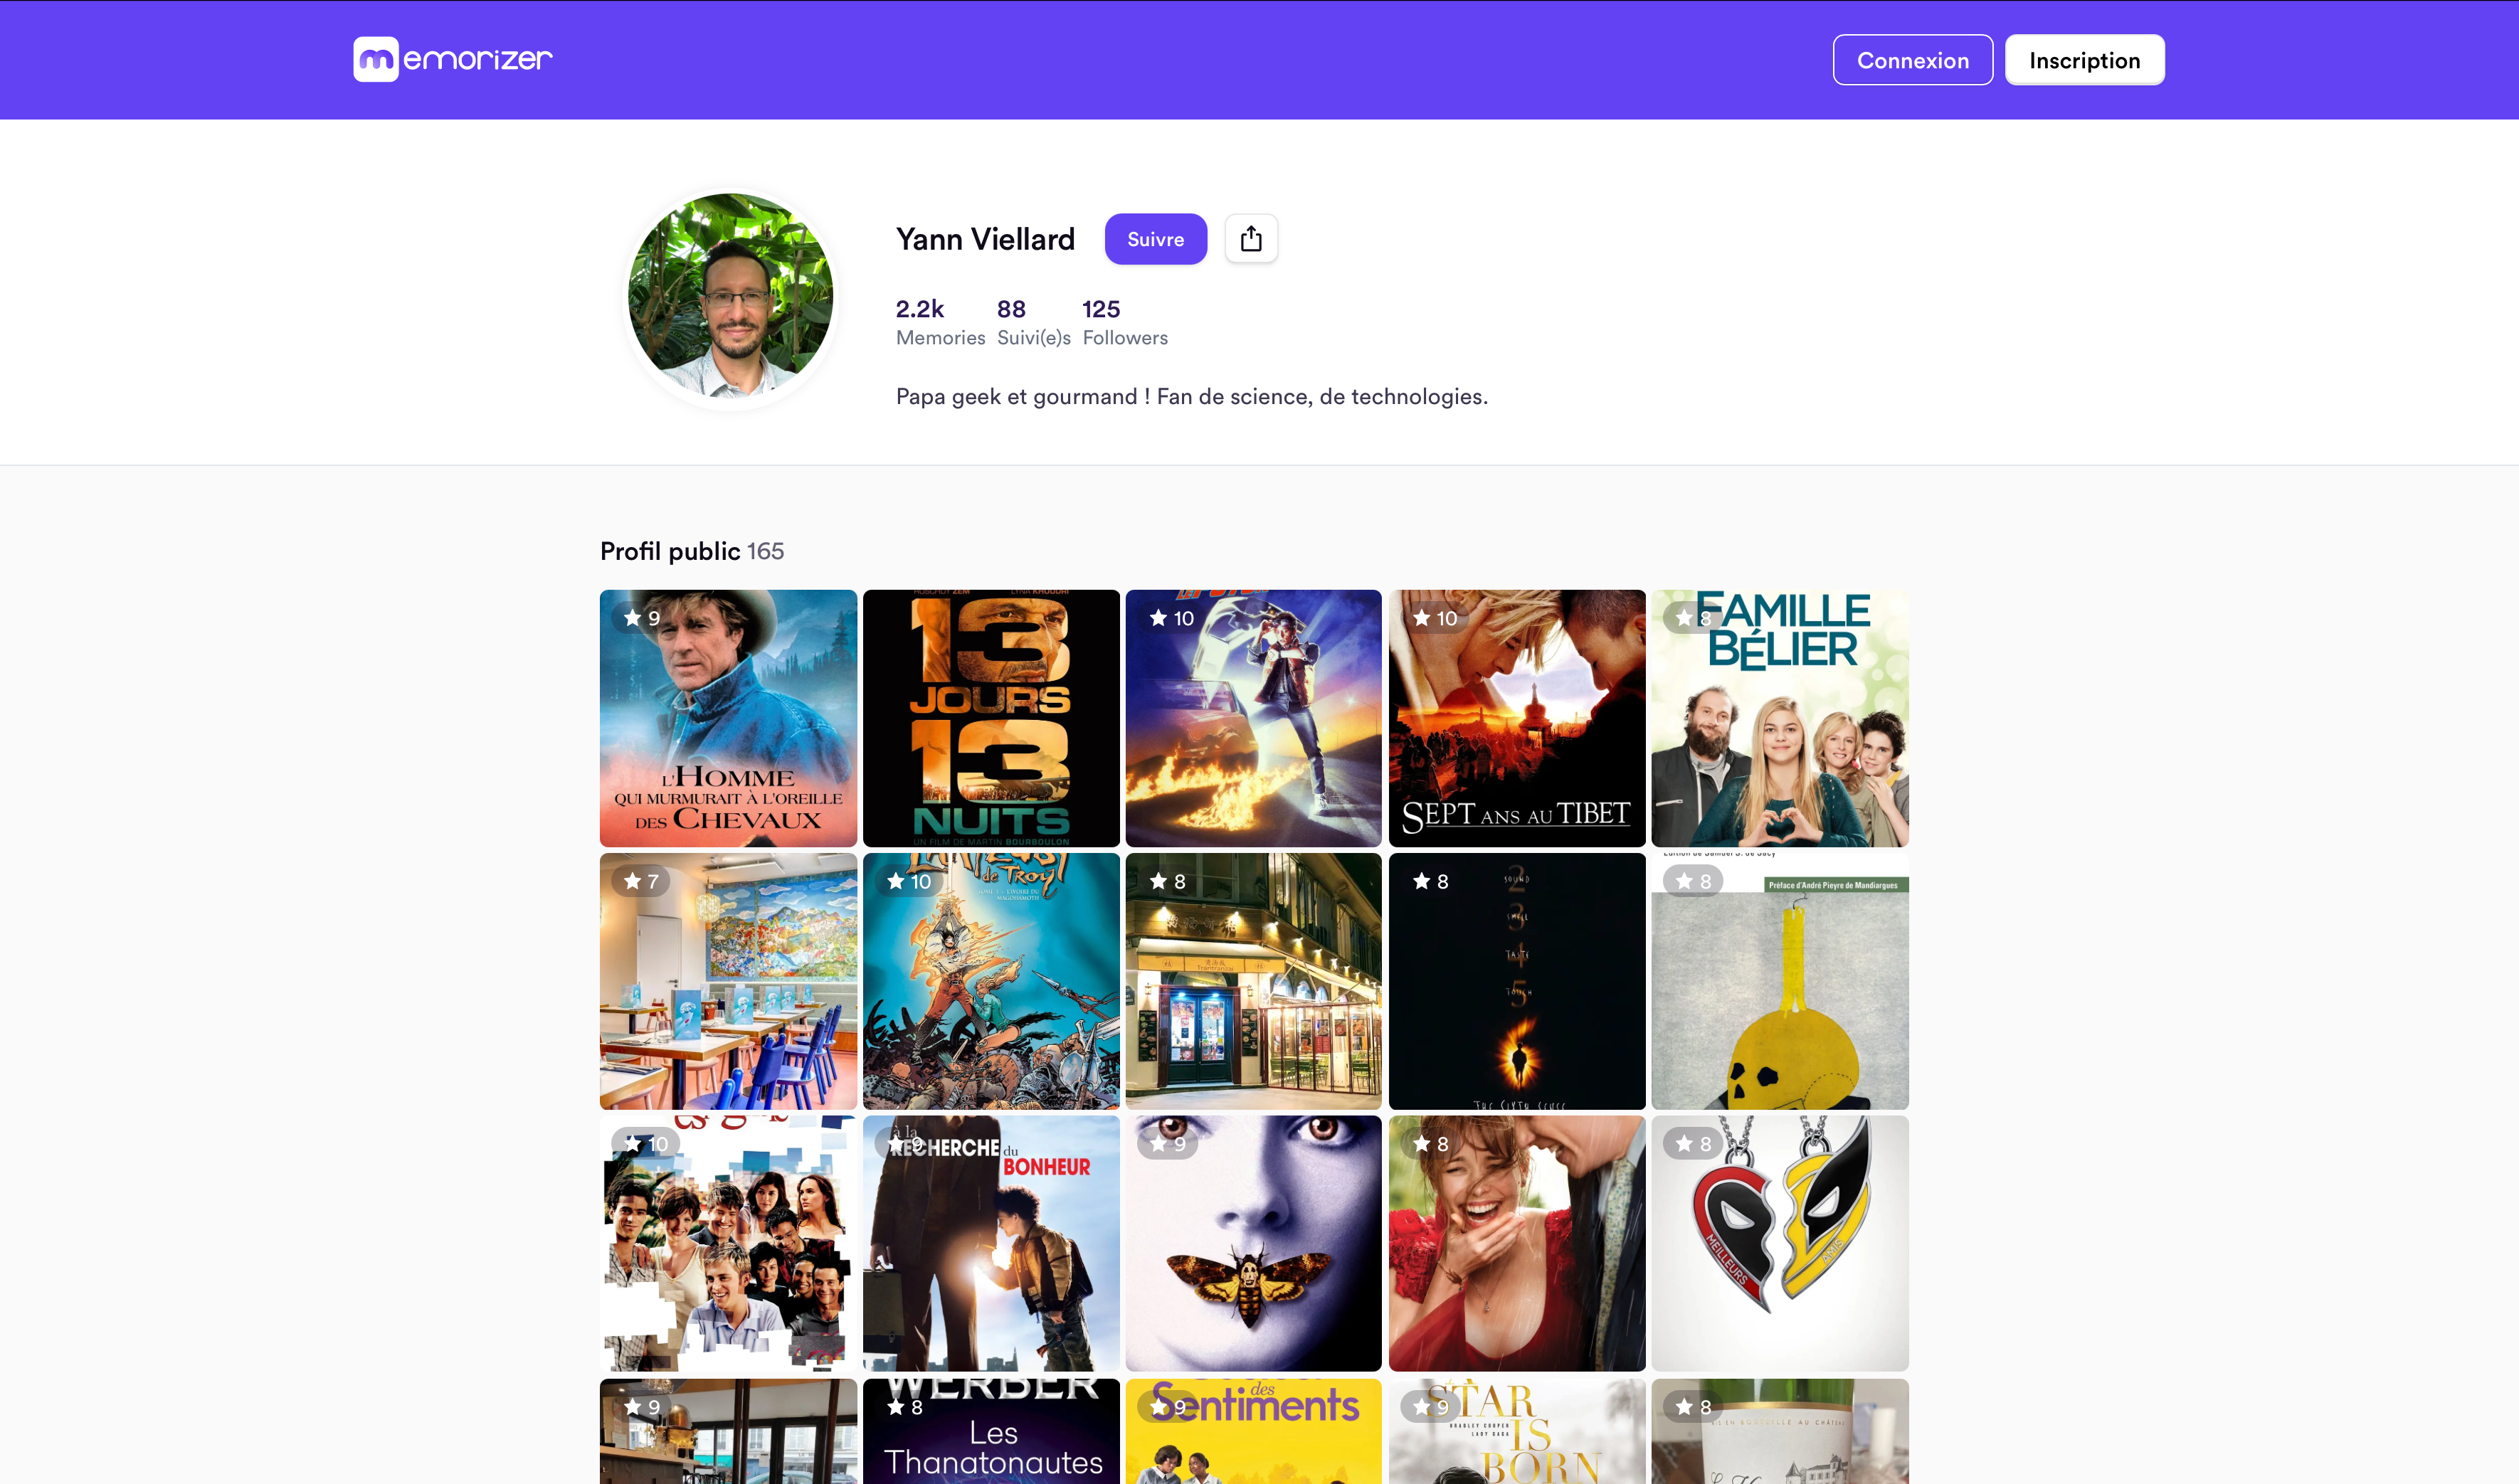The image size is (2519, 1484).
Task: Click the star 10 rating on Lanfeust de Troy
Action: click(908, 881)
